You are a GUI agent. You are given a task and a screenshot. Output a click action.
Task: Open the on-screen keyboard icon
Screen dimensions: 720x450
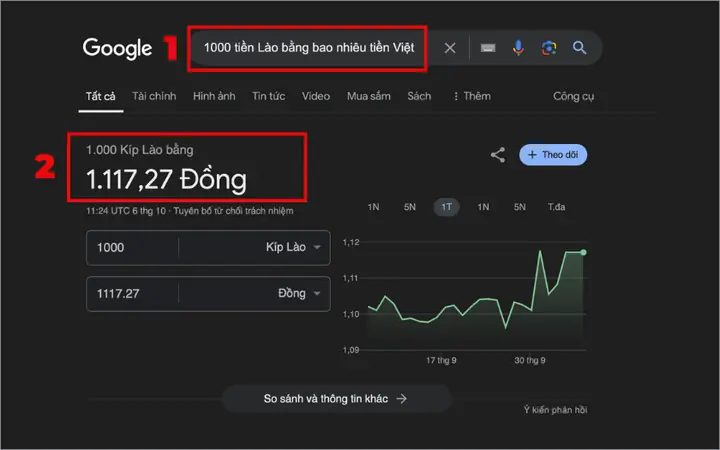coord(488,48)
